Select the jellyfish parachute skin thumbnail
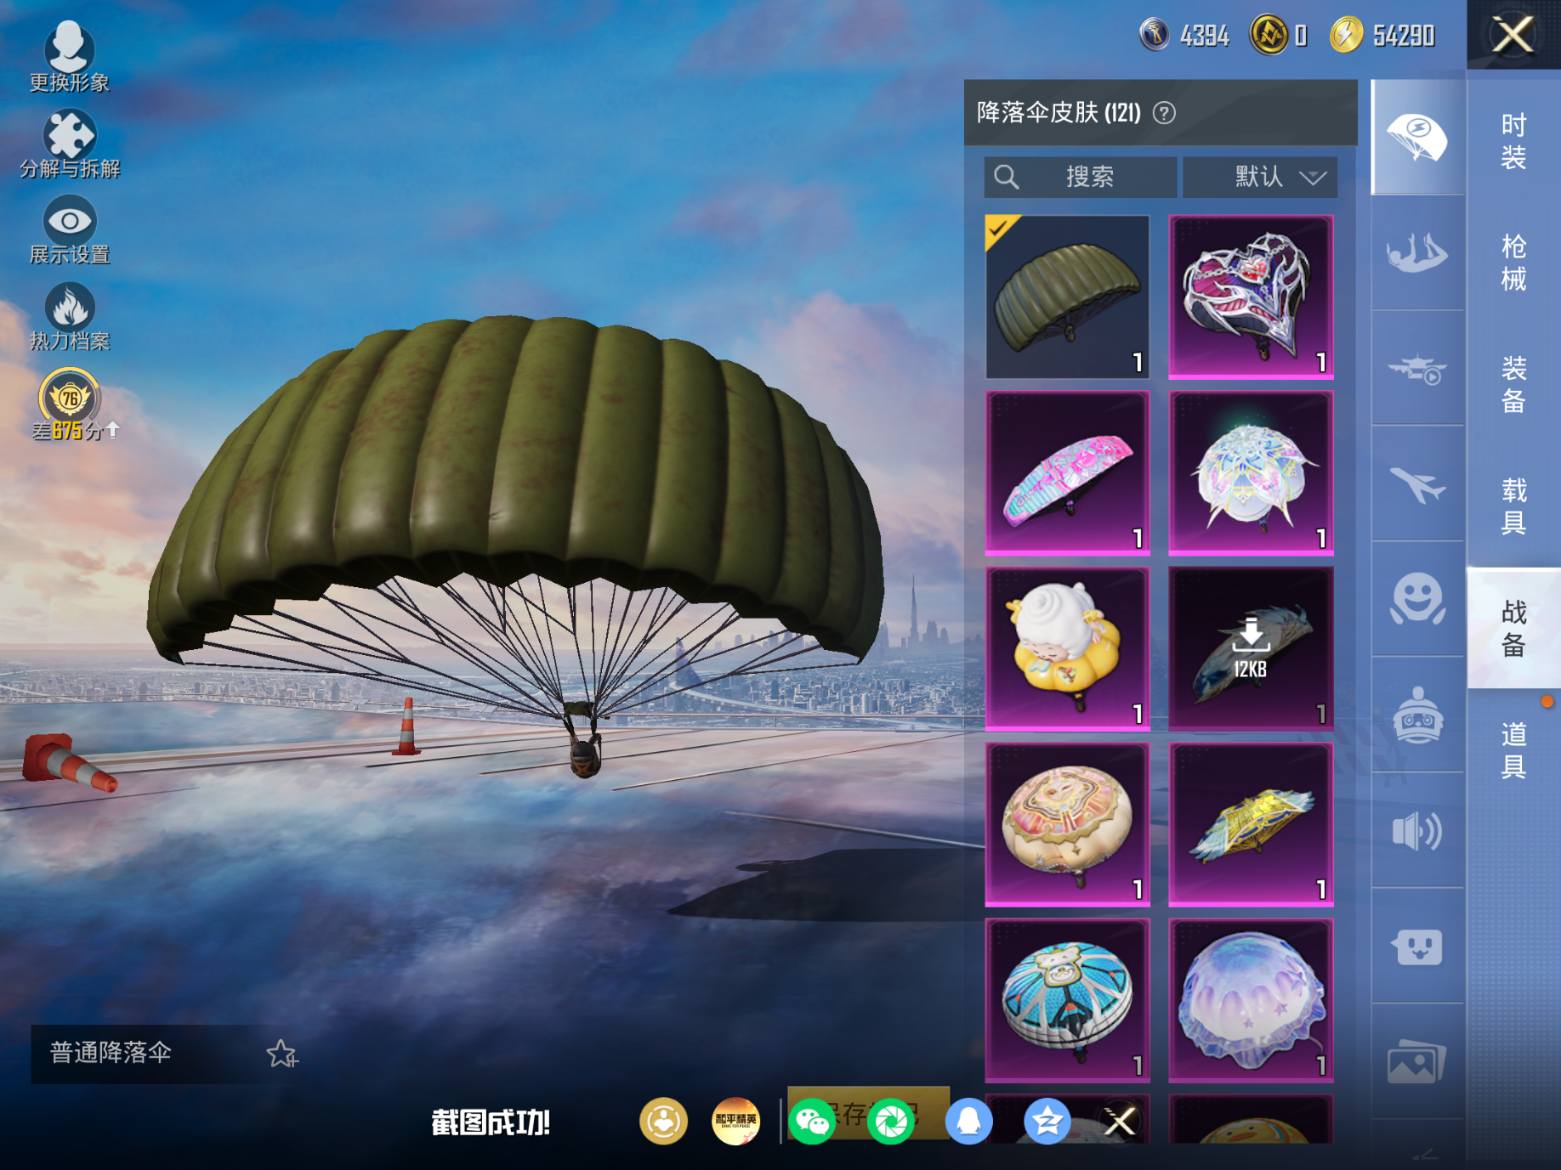This screenshot has width=1561, height=1170. [1251, 1000]
